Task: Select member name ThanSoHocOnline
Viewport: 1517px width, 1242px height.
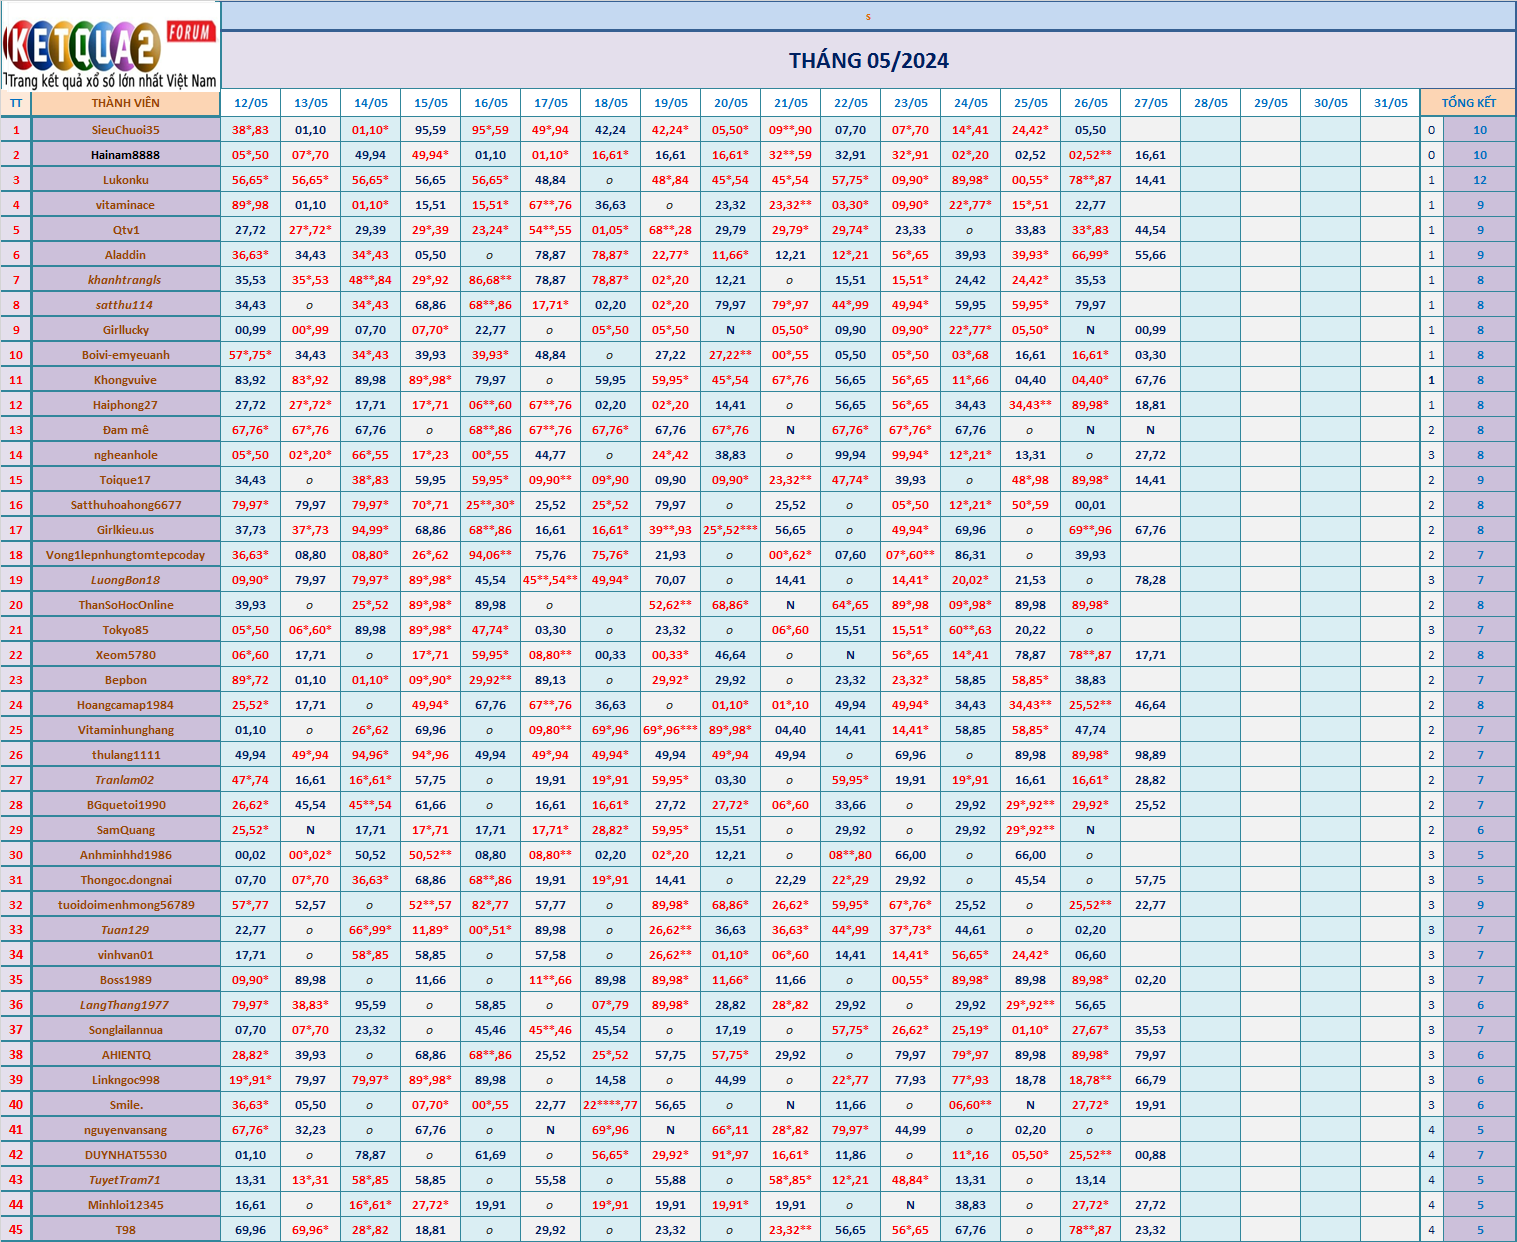Action: coord(126,605)
